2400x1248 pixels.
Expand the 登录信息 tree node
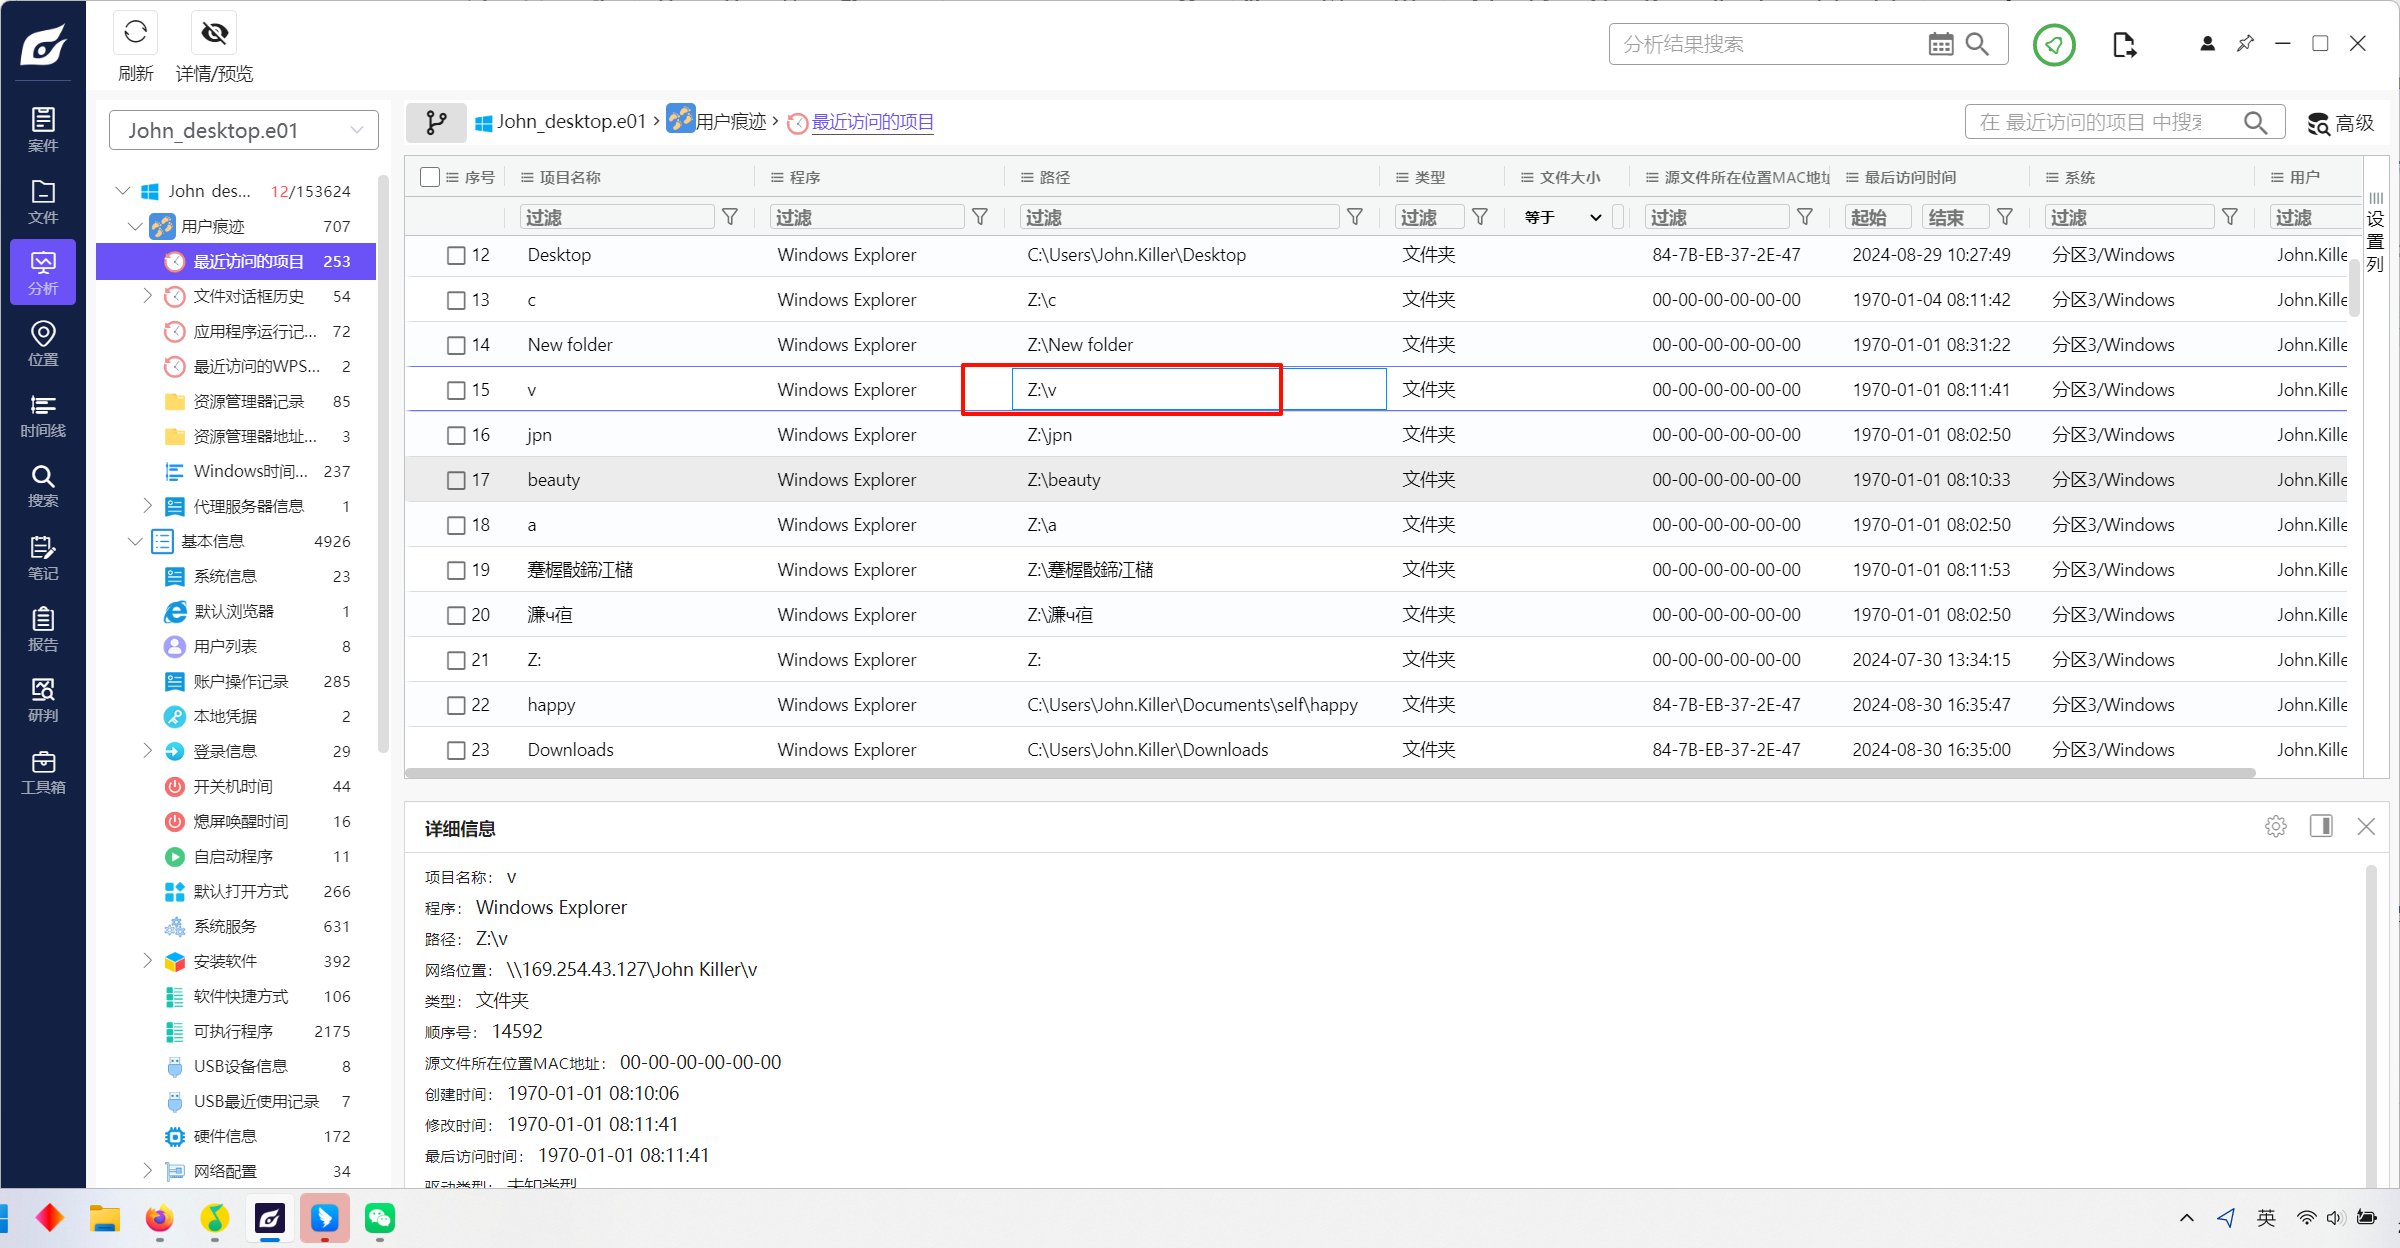[148, 751]
